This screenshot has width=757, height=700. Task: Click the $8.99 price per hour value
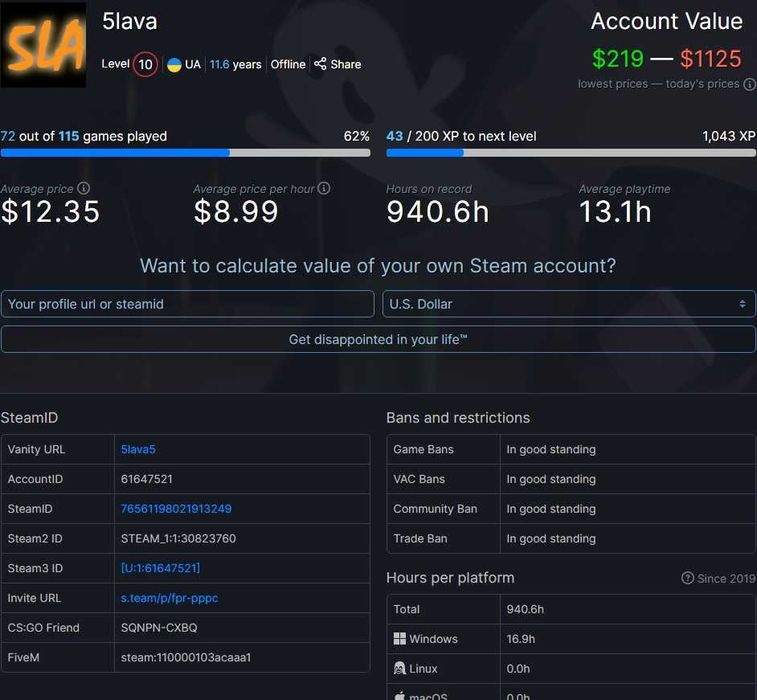click(236, 212)
